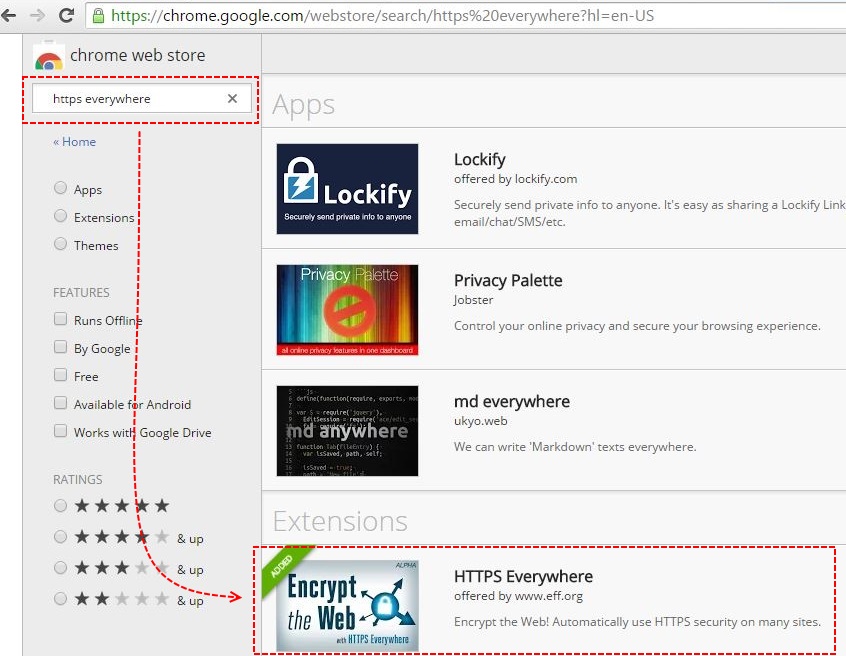Click the 'chrome web store' heading text
Image resolution: width=846 pixels, height=656 pixels.
coord(138,55)
